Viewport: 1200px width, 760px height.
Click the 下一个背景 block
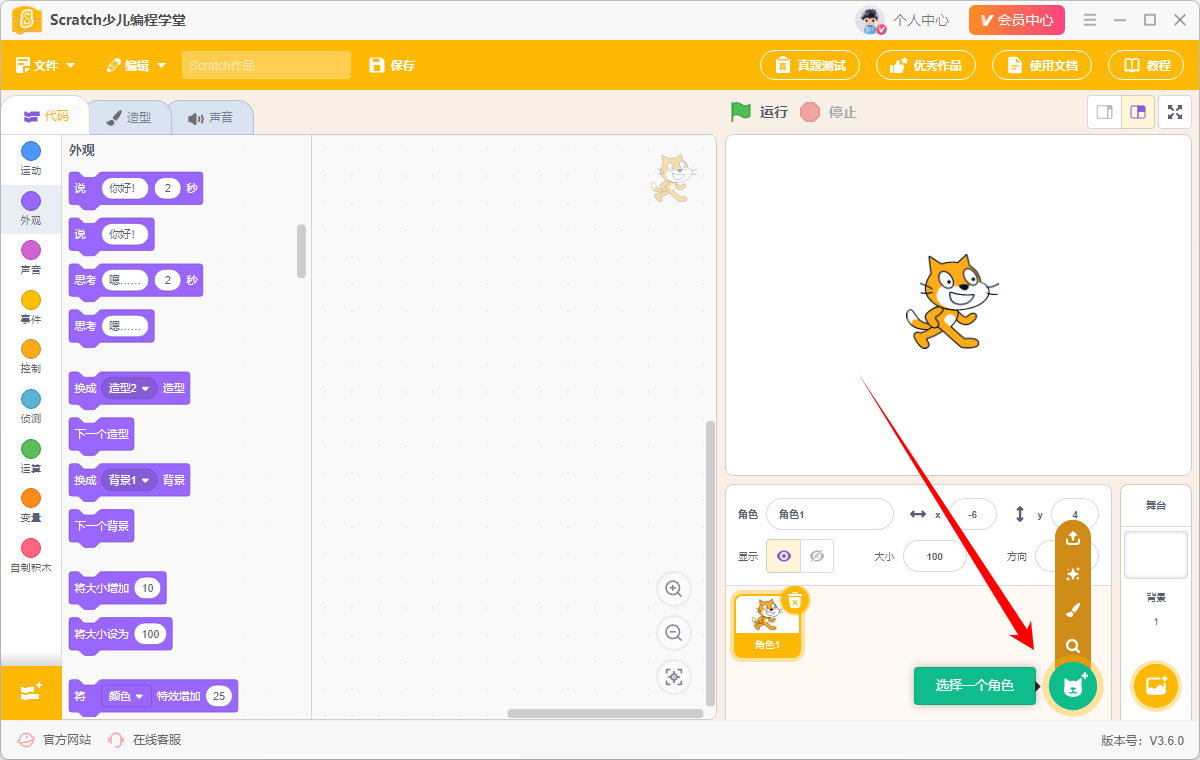pos(101,526)
